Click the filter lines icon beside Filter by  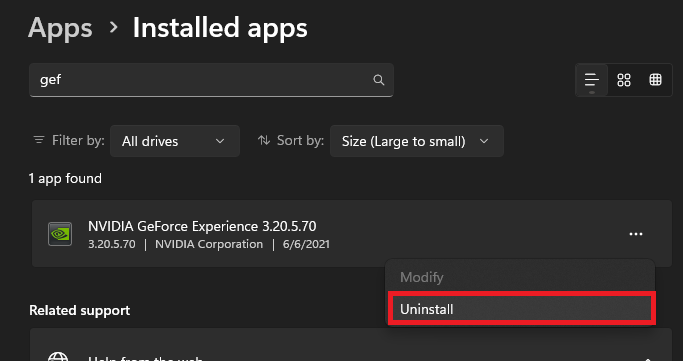(39, 140)
